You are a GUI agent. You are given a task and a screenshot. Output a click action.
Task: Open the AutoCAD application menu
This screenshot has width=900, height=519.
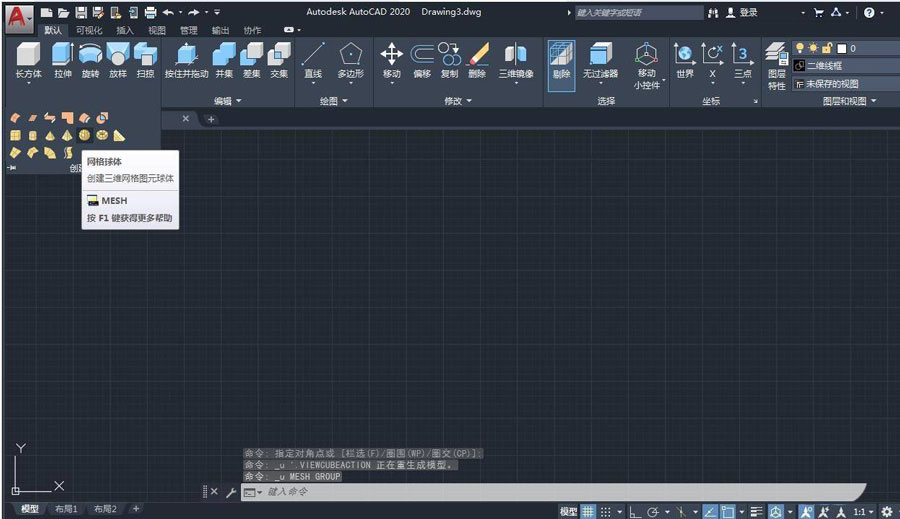(x=18, y=18)
